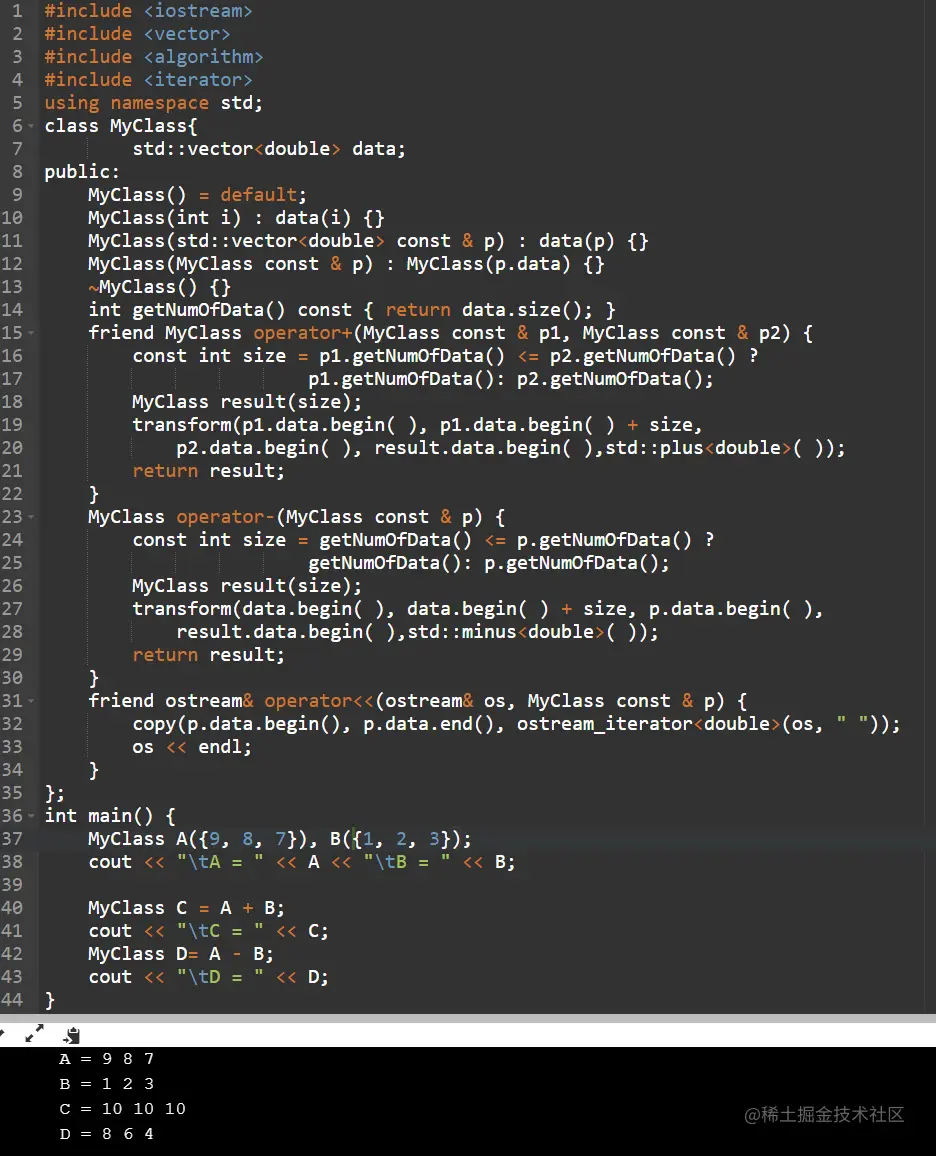Click 'return result;' on line 29

point(209,655)
